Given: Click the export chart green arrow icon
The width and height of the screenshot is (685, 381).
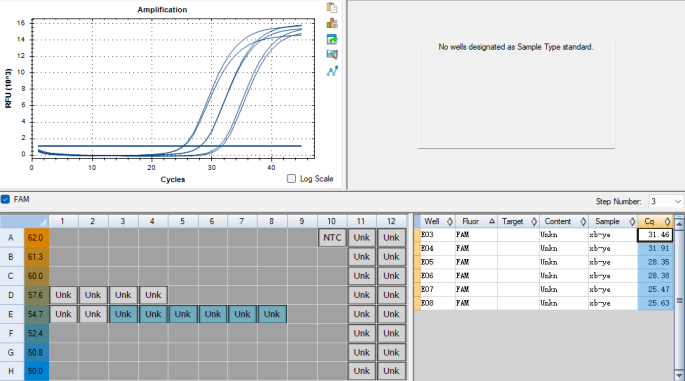Looking at the screenshot, I should [332, 39].
